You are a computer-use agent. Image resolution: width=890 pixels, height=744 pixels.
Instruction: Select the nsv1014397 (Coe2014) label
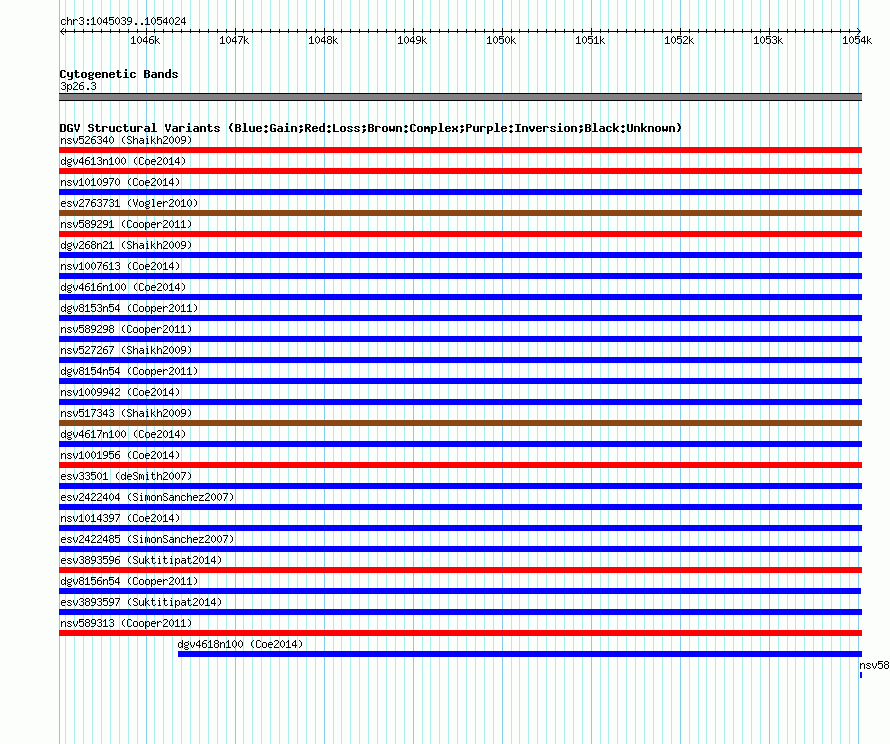point(120,518)
